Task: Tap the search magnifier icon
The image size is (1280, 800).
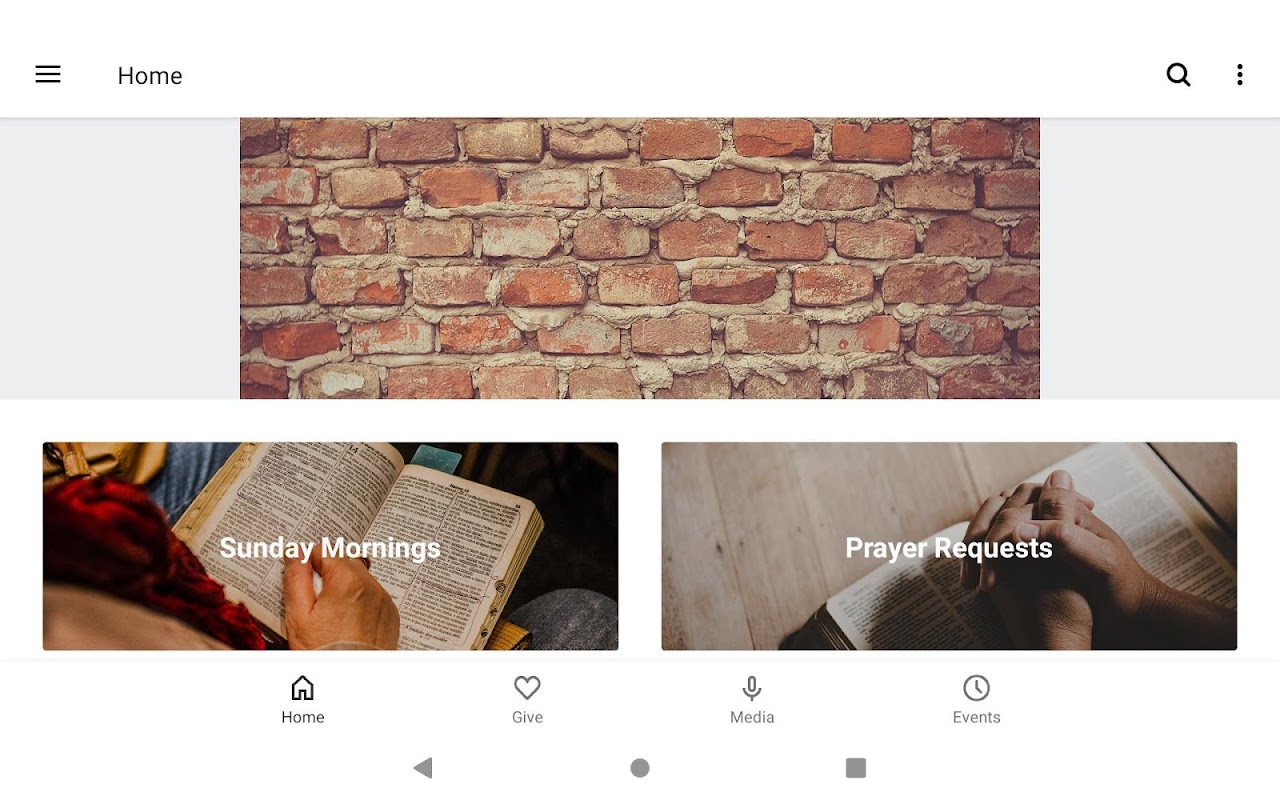Action: (x=1179, y=75)
